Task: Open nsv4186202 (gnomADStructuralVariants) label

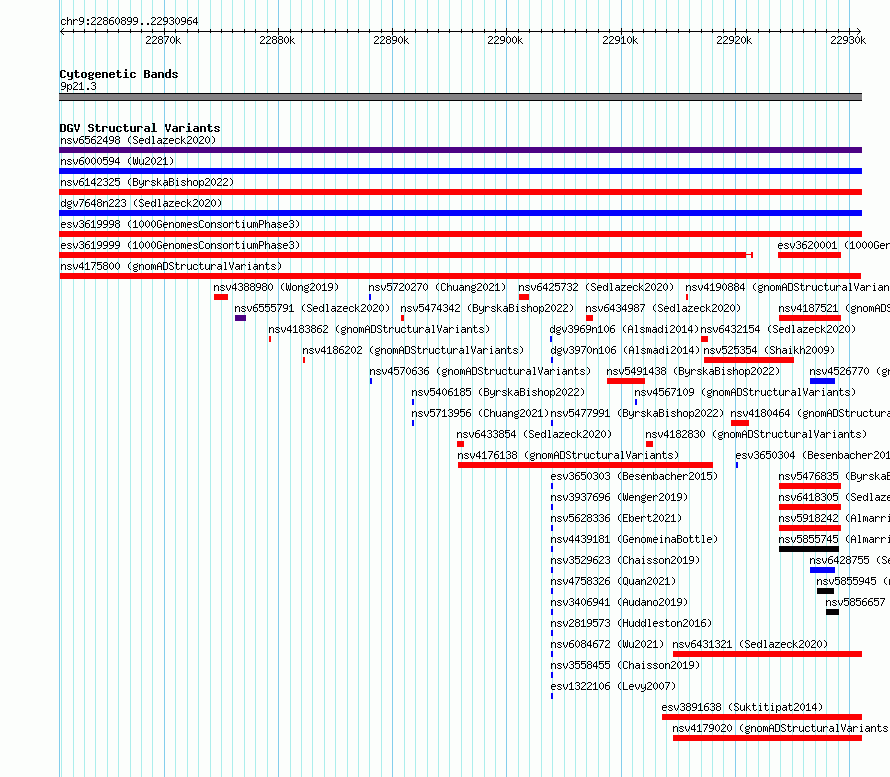Action: tap(413, 350)
